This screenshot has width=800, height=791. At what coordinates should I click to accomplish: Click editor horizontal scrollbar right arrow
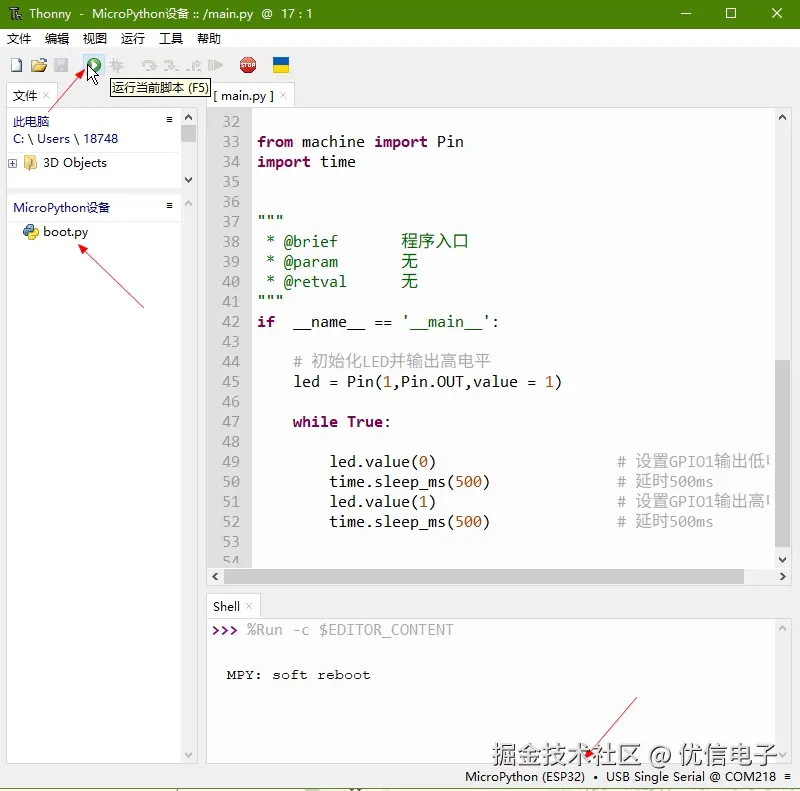point(782,577)
